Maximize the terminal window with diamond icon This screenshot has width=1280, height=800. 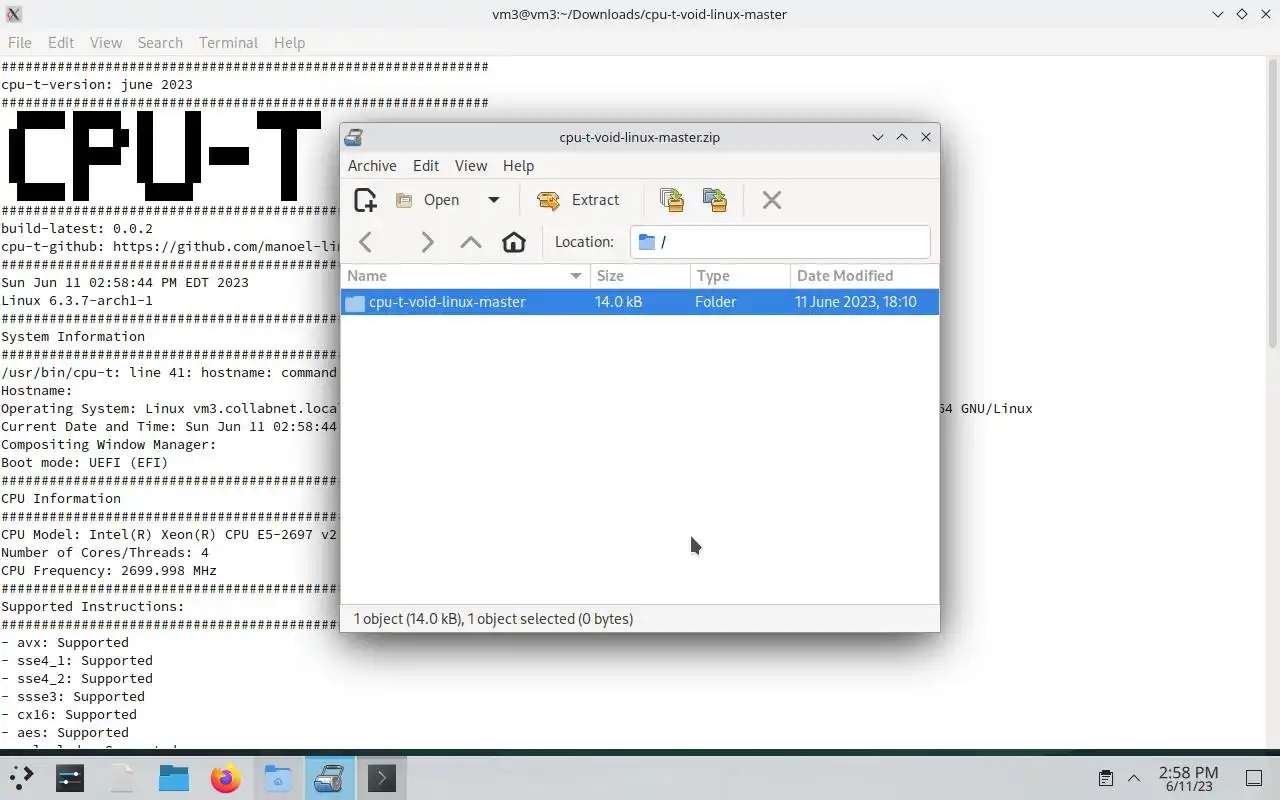coord(1242,14)
